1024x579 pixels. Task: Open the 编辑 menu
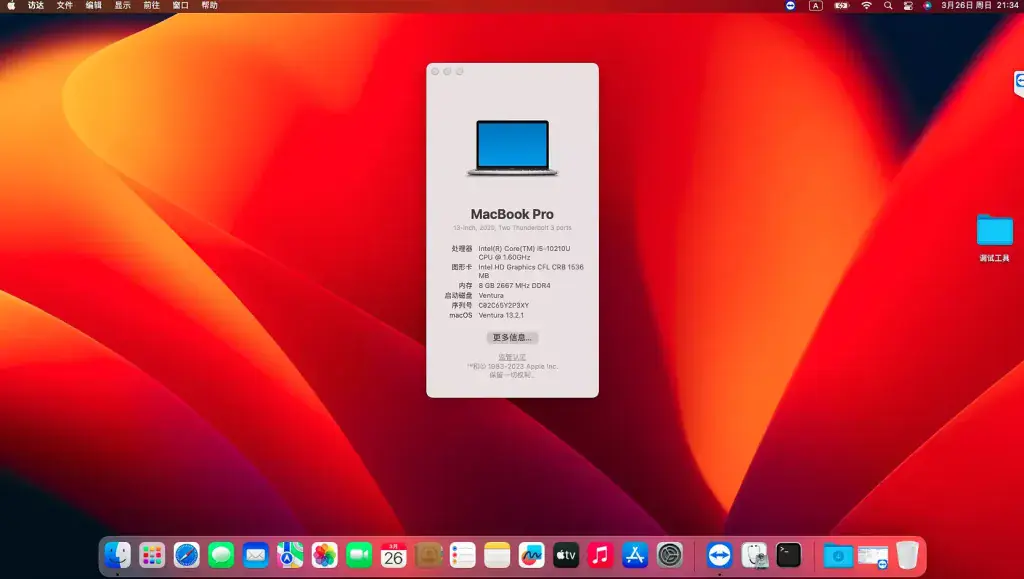click(x=93, y=5)
